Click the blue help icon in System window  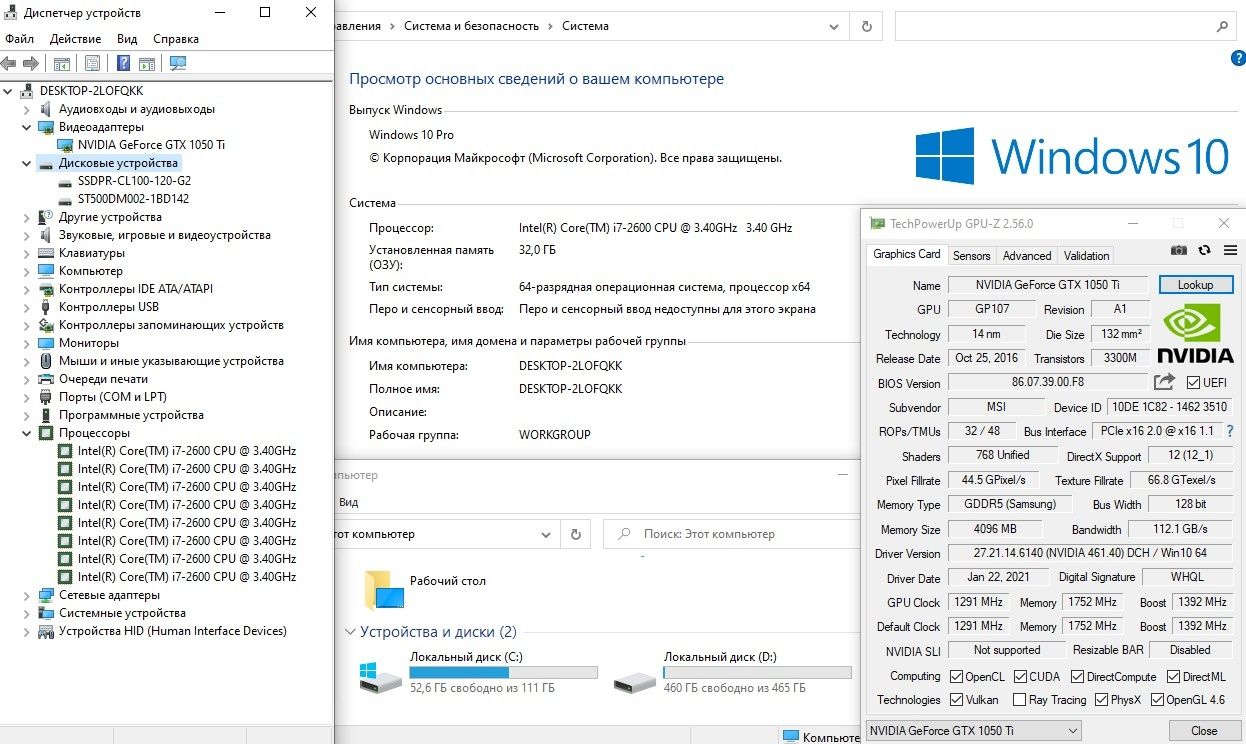pos(1238,59)
